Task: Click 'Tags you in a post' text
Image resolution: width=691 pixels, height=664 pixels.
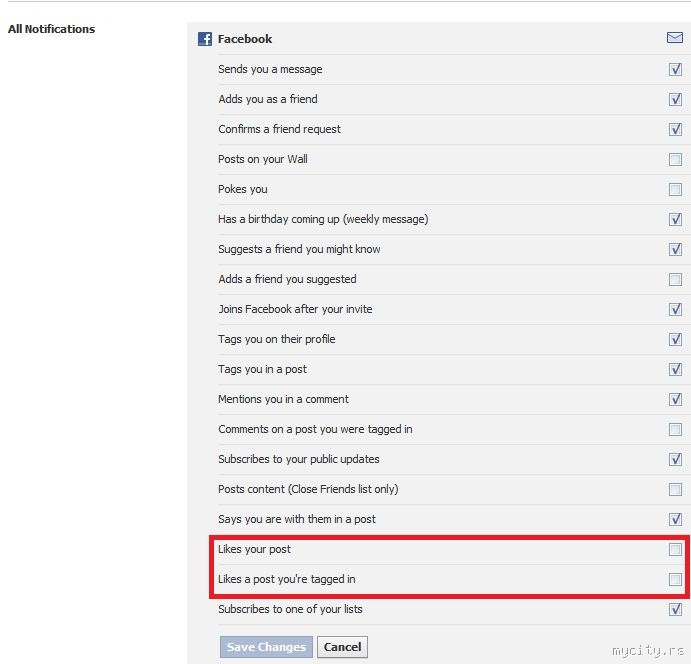Action: [262, 369]
